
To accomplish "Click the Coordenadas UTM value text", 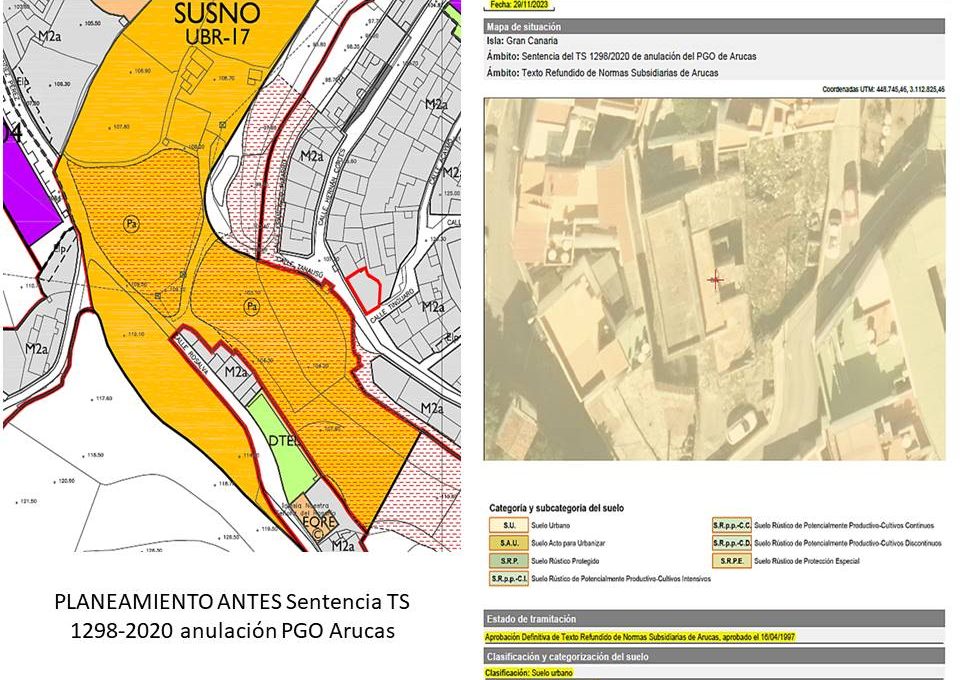I will click(883, 89).
